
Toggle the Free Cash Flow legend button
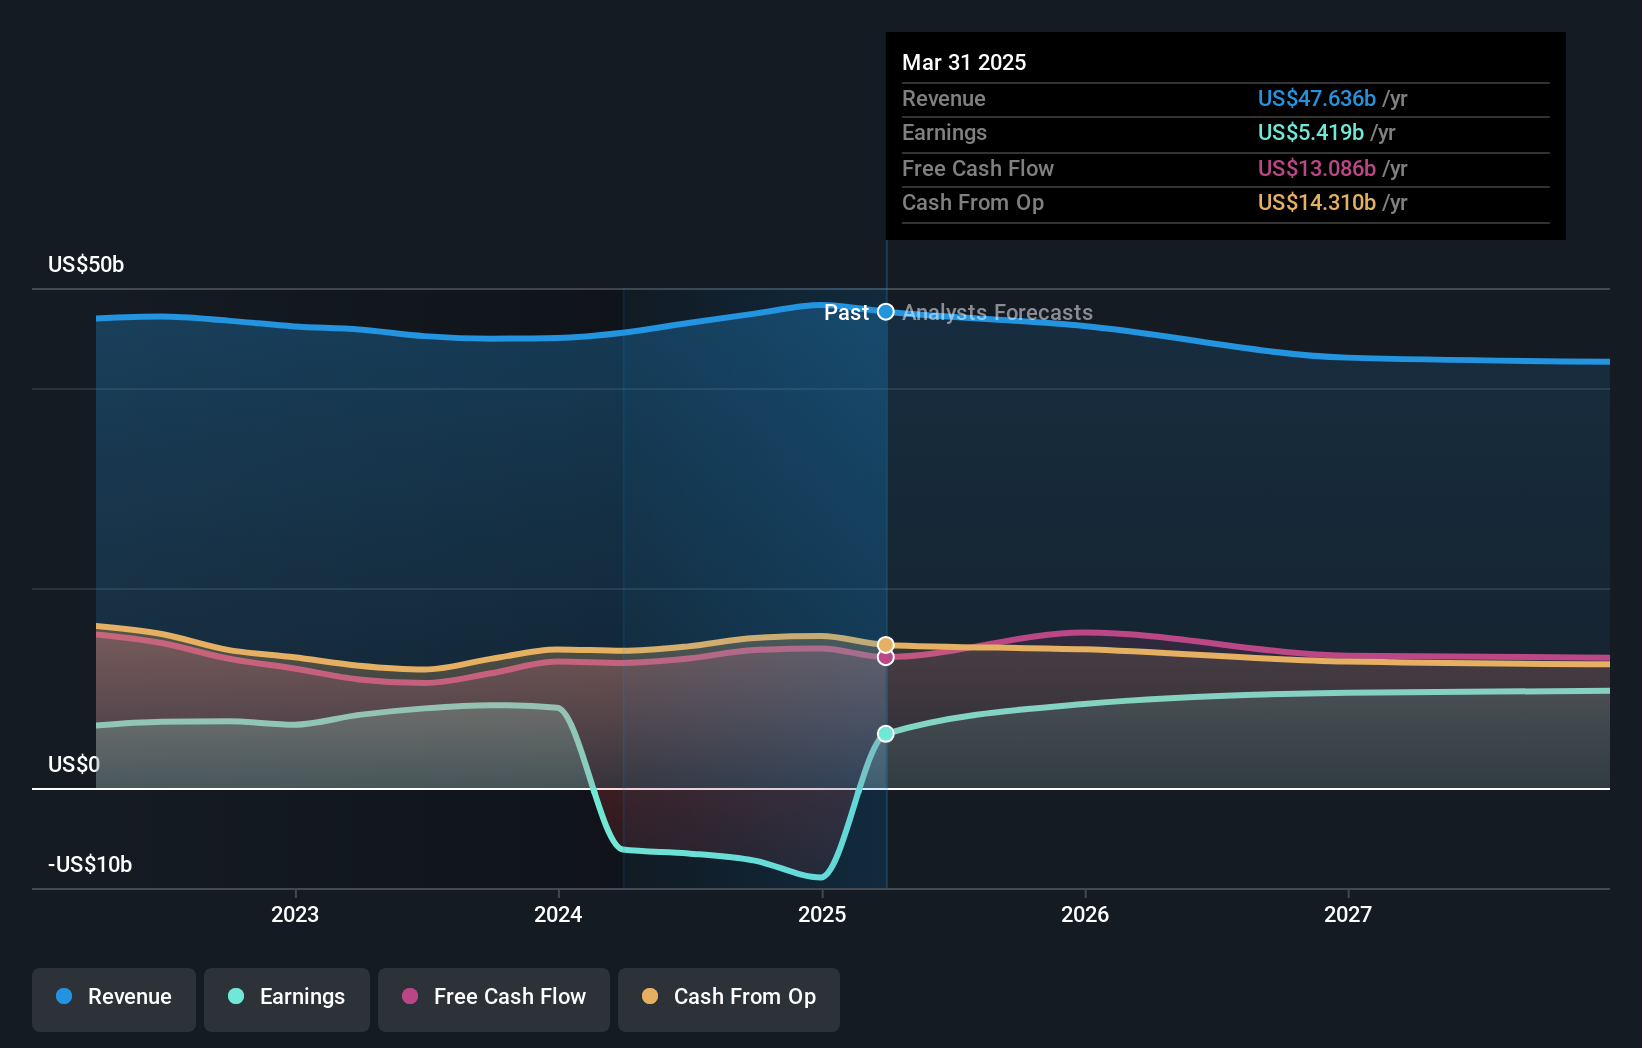pyautogui.click(x=494, y=999)
